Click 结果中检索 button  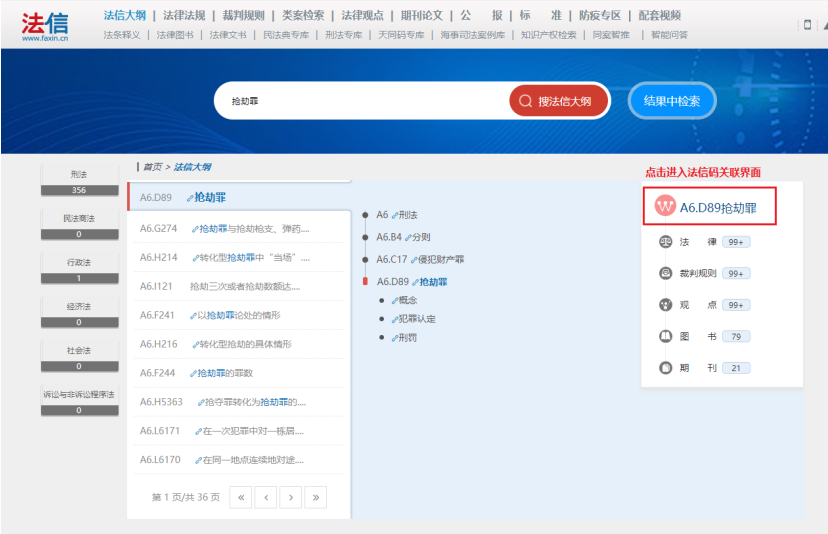(x=672, y=101)
